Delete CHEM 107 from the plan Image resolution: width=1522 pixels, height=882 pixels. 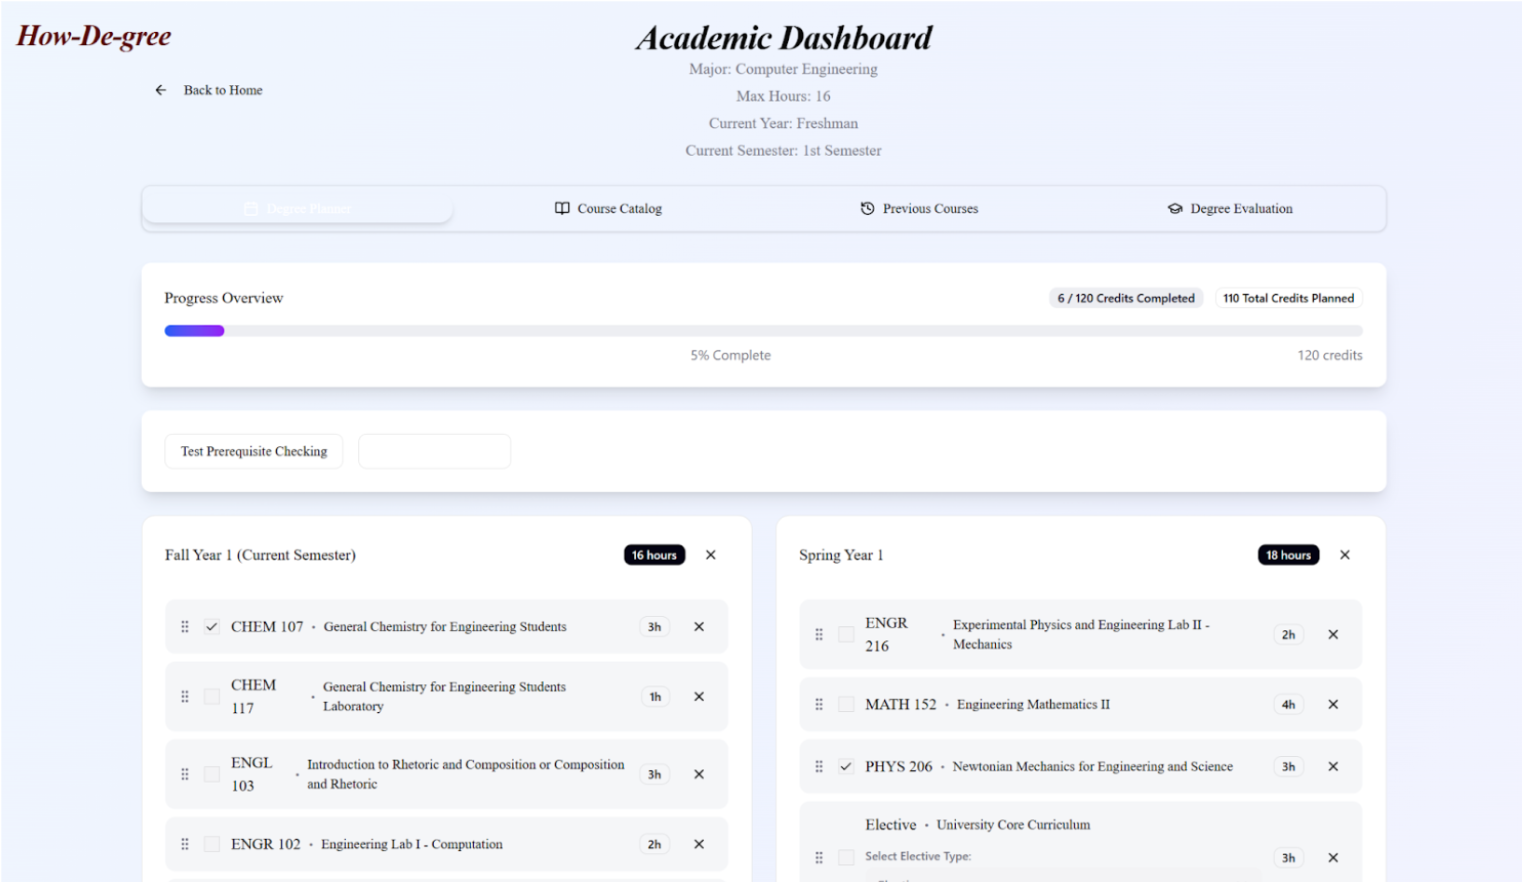[699, 627]
